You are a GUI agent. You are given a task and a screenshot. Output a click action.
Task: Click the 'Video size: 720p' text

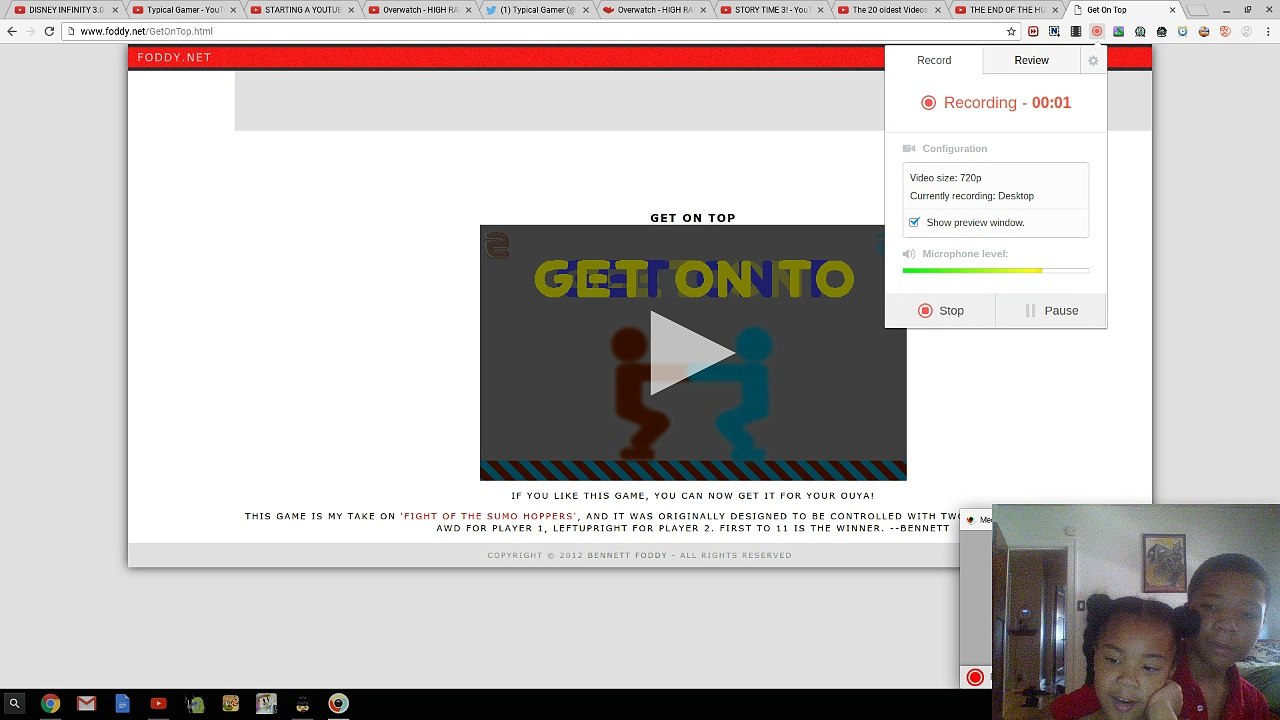[945, 178]
